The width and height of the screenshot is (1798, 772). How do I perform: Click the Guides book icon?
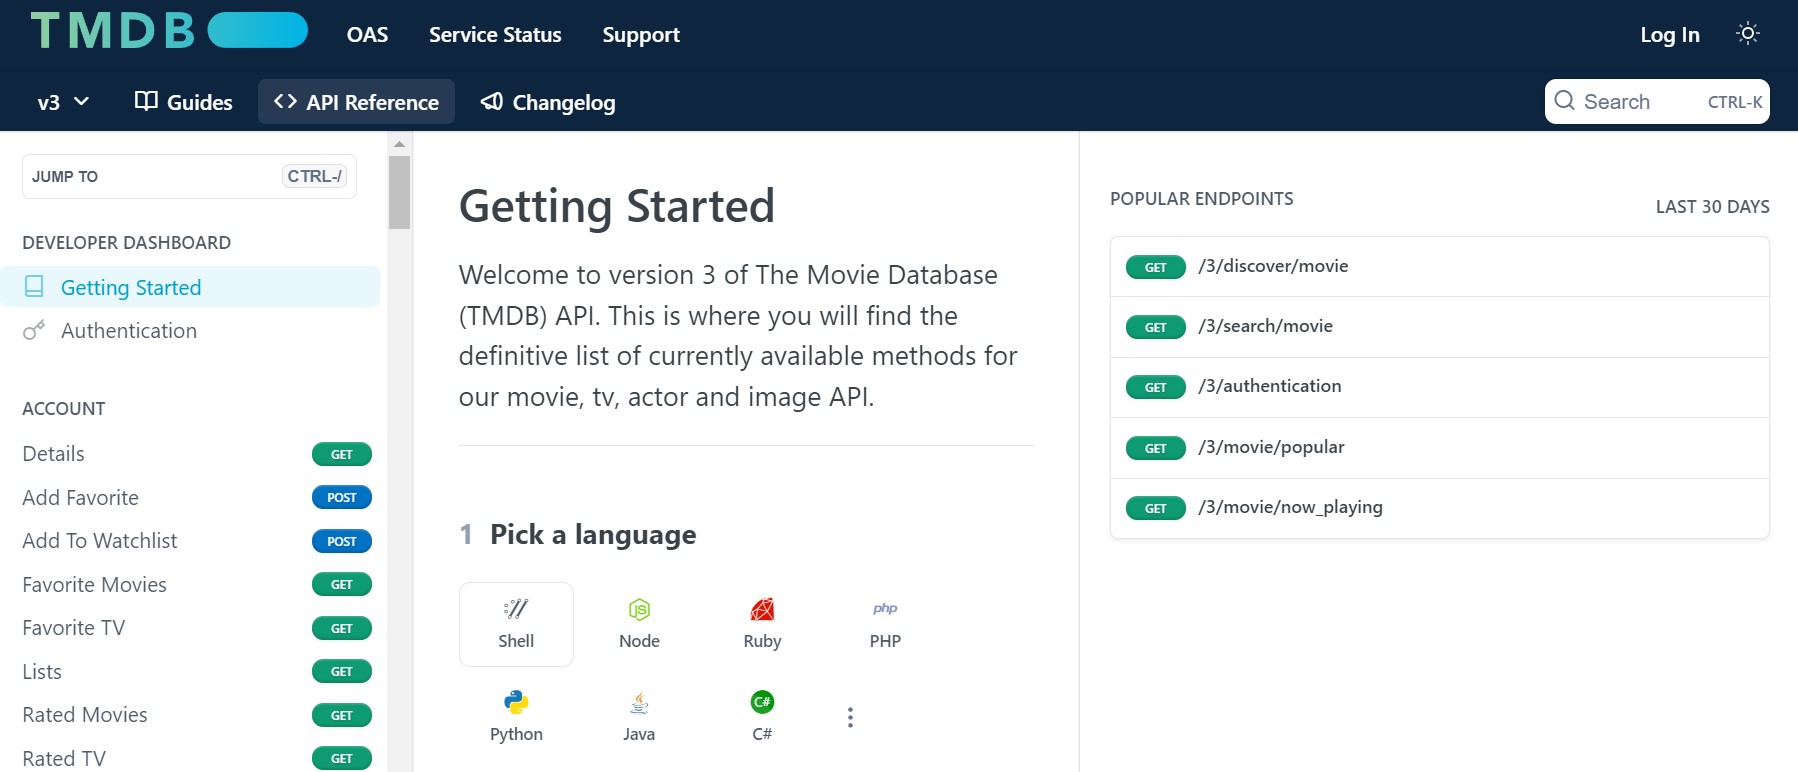click(x=146, y=101)
